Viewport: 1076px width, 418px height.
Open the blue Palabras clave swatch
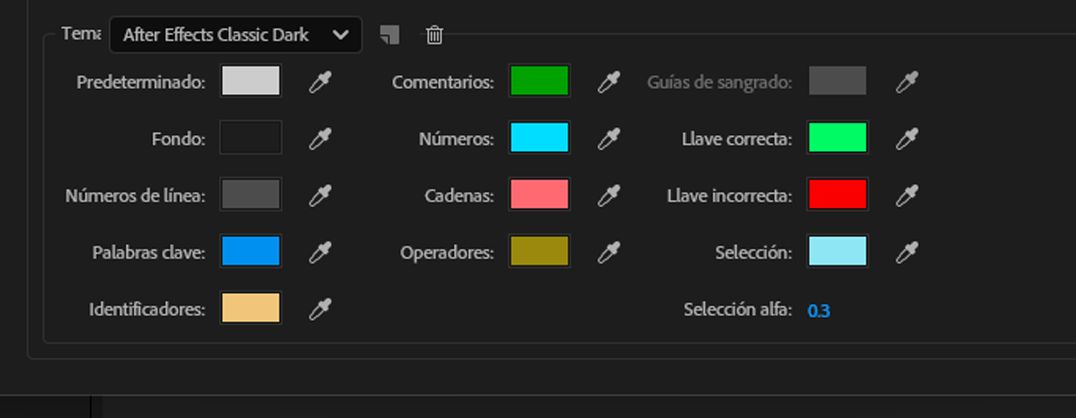click(x=250, y=253)
